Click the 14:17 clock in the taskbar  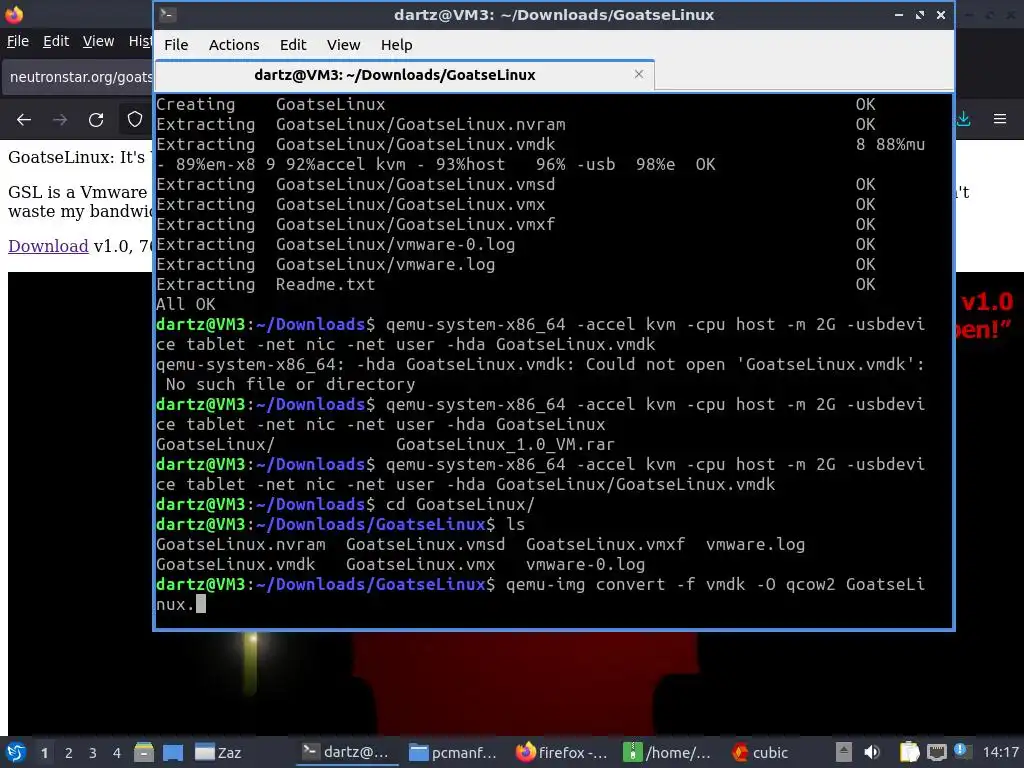[x=1000, y=752]
